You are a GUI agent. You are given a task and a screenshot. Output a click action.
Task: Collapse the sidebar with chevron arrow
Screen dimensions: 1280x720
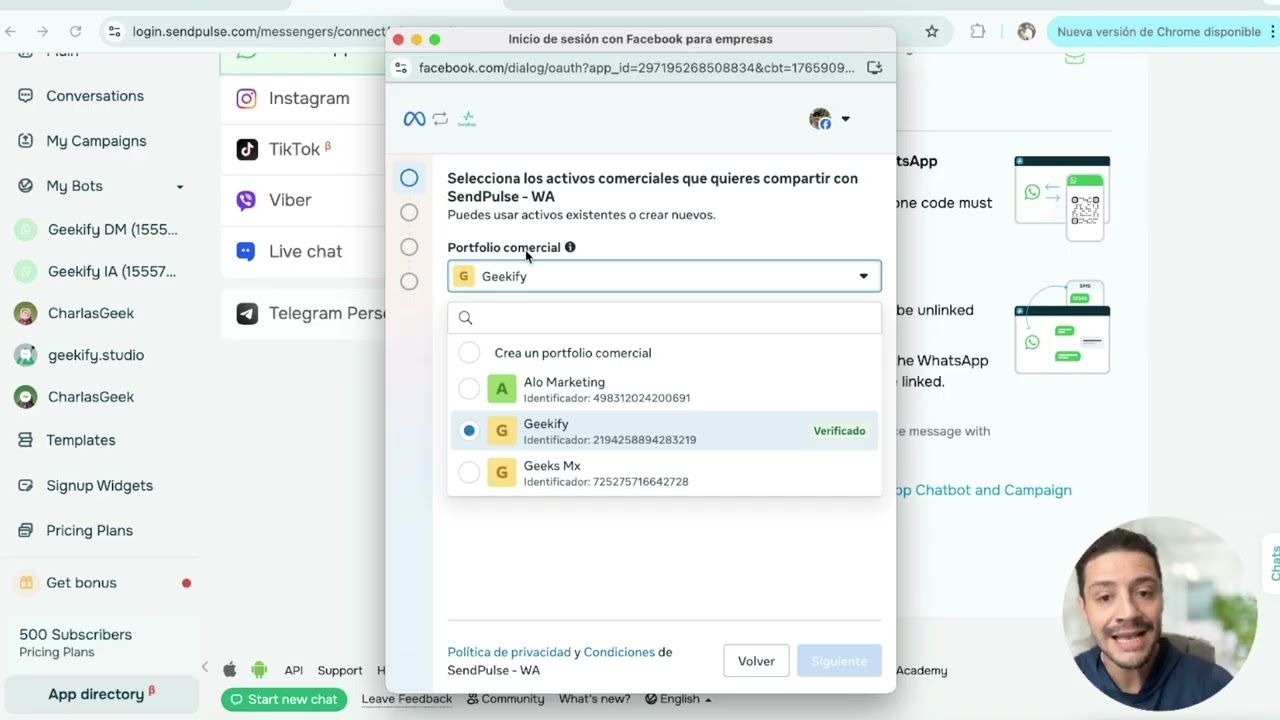pos(205,667)
